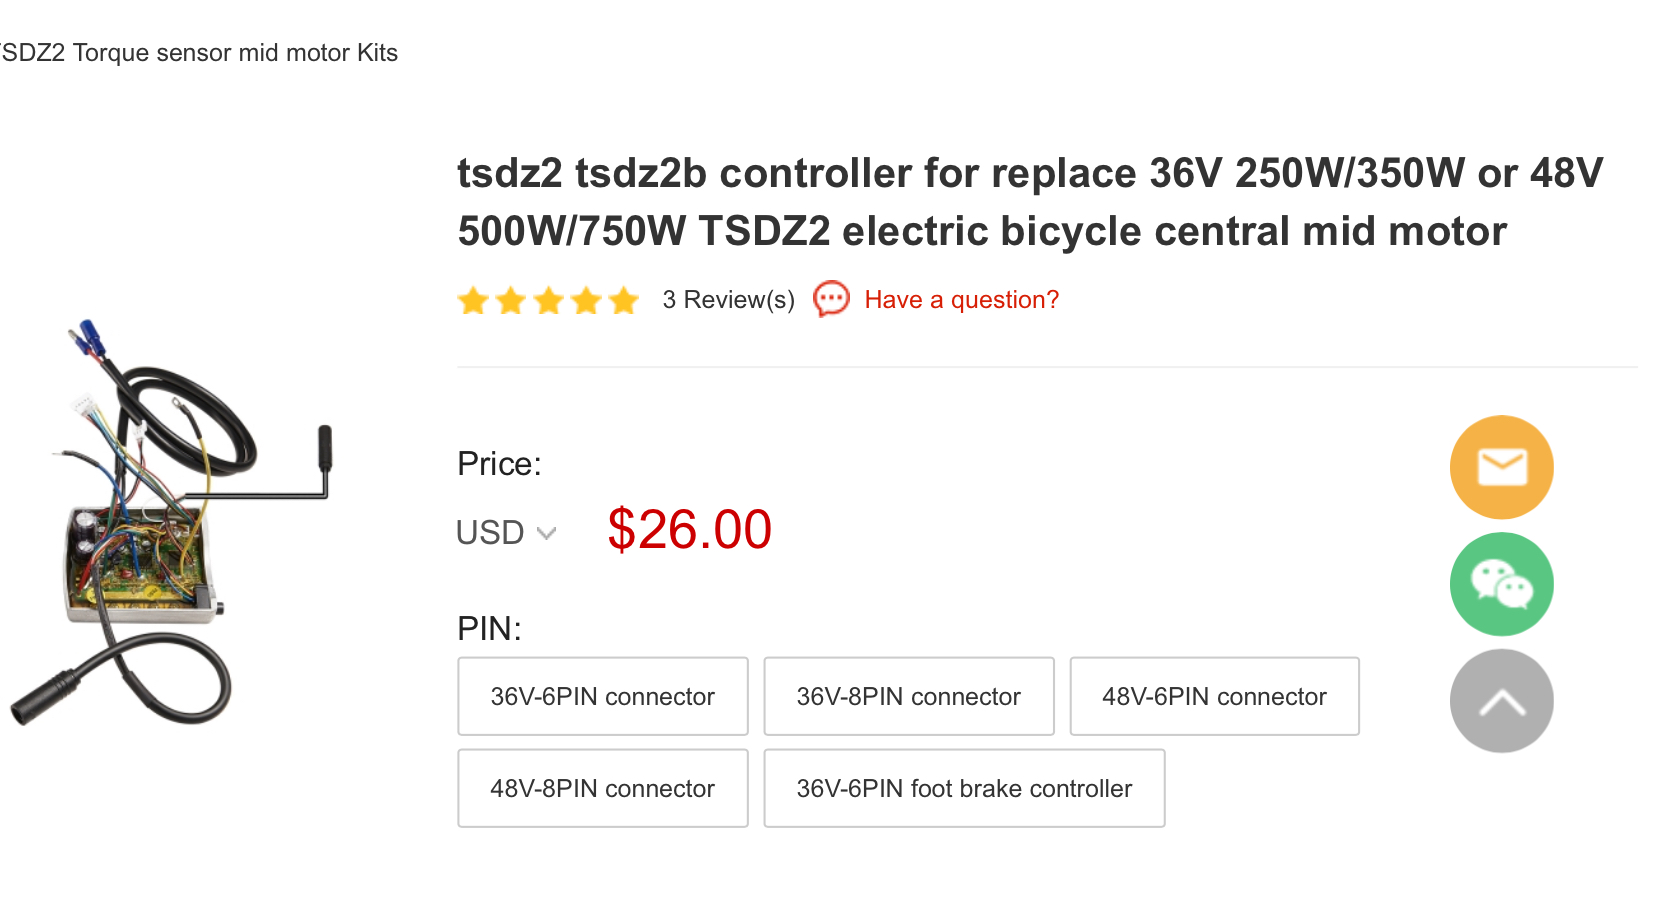Go to TSDZ2 Torque sensor mid motor Kits breadcrumb
The image size is (1659, 899).
[199, 53]
